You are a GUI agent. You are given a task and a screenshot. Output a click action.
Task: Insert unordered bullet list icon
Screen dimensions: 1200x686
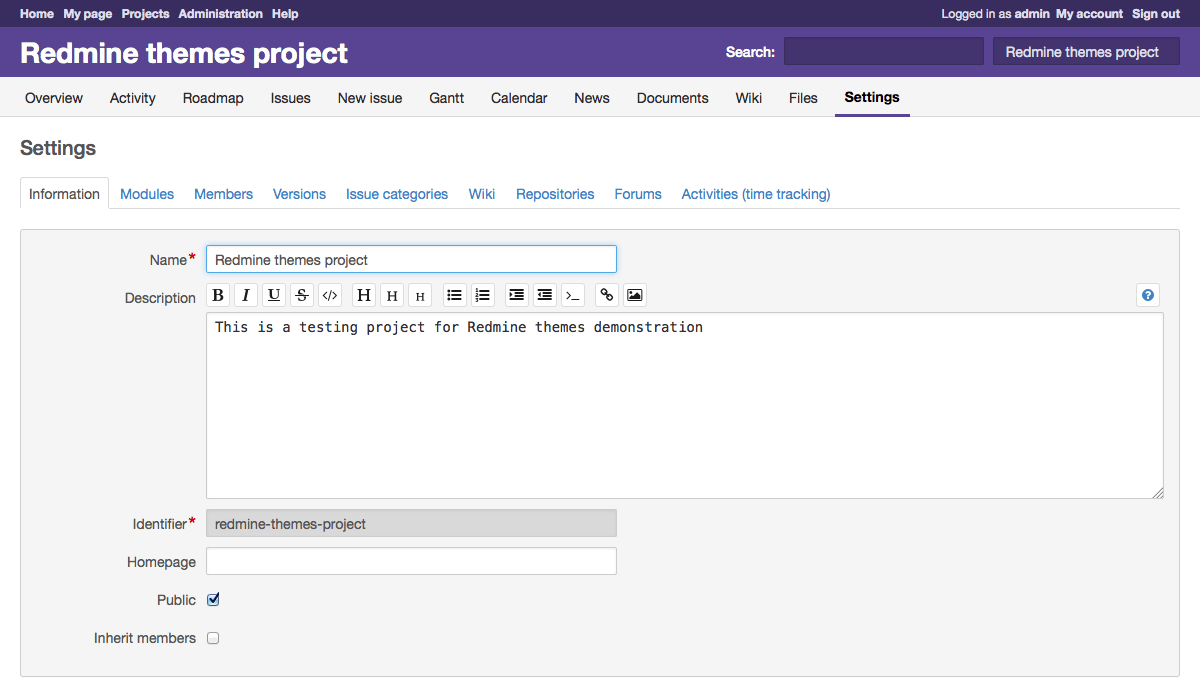455,295
